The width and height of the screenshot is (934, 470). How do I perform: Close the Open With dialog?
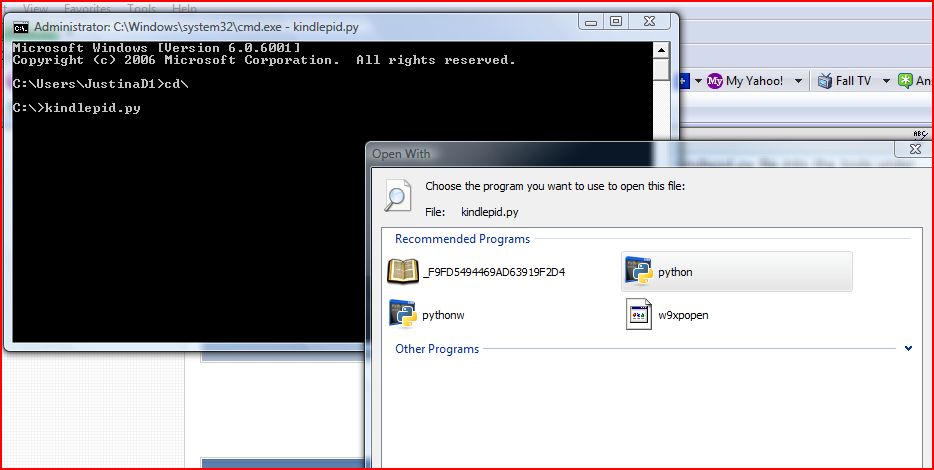pos(916,149)
